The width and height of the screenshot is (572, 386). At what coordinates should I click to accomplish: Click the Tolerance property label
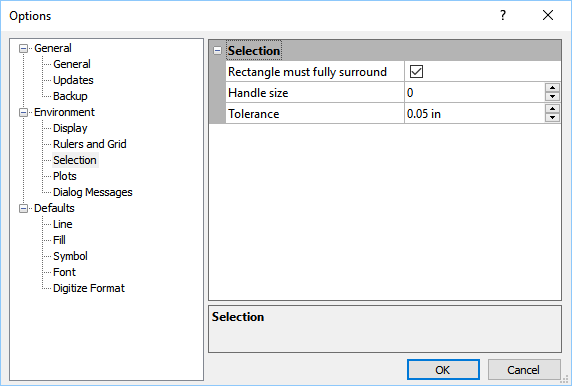(254, 114)
